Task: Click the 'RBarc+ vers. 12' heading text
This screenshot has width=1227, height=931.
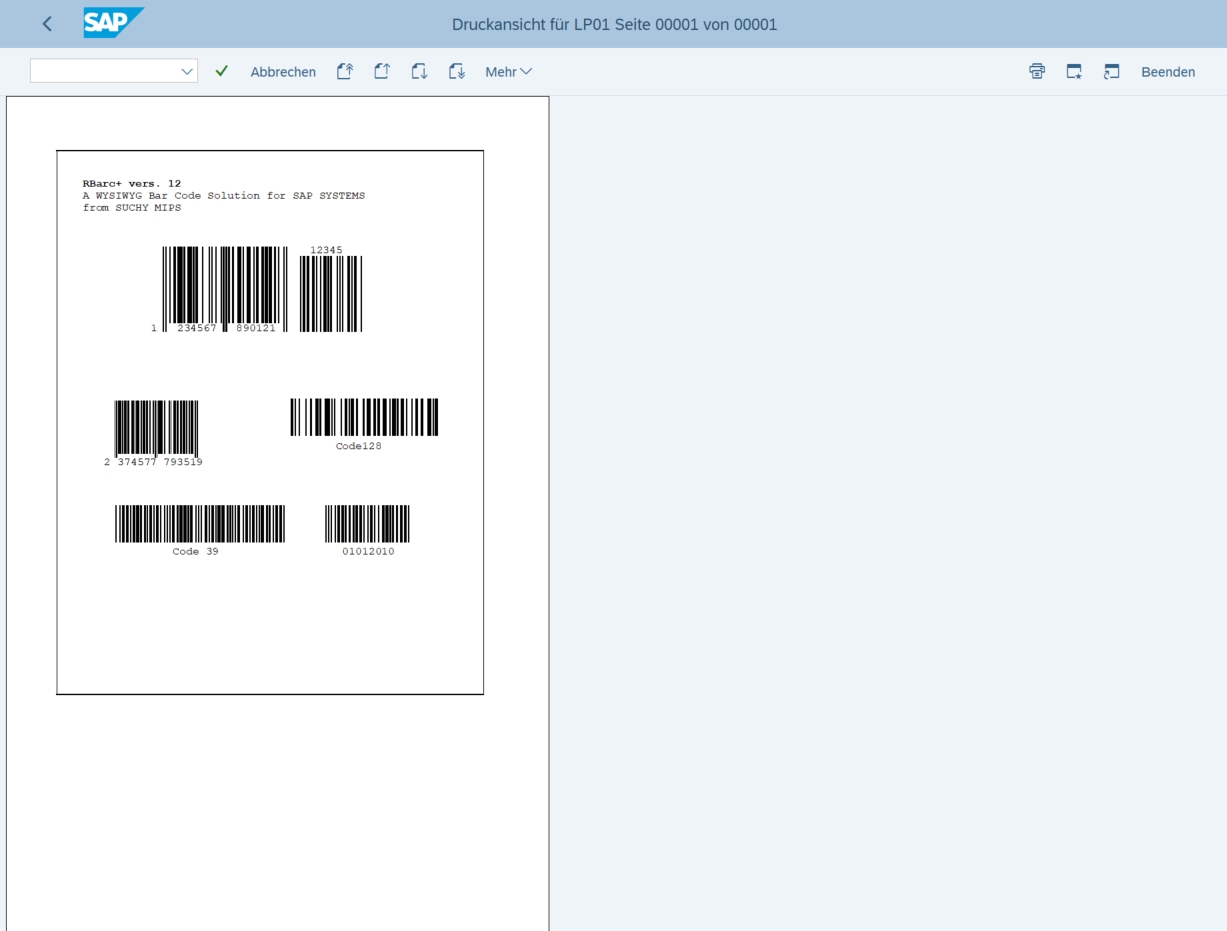Action: [132, 184]
